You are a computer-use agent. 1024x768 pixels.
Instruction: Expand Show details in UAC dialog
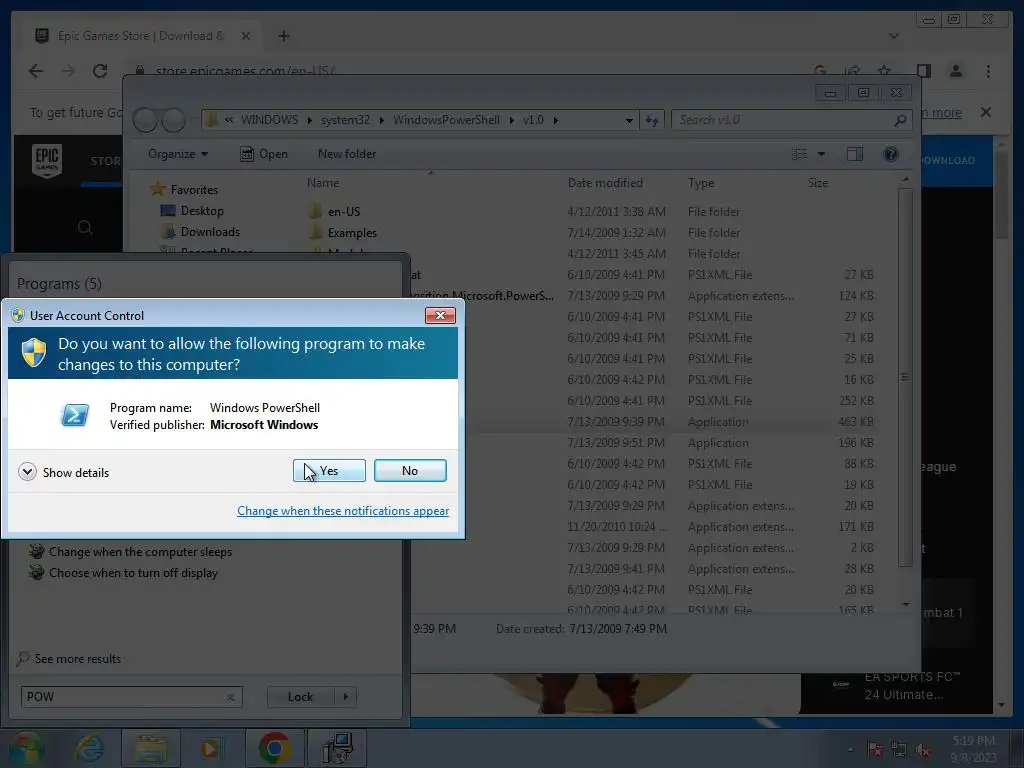[x=64, y=472]
